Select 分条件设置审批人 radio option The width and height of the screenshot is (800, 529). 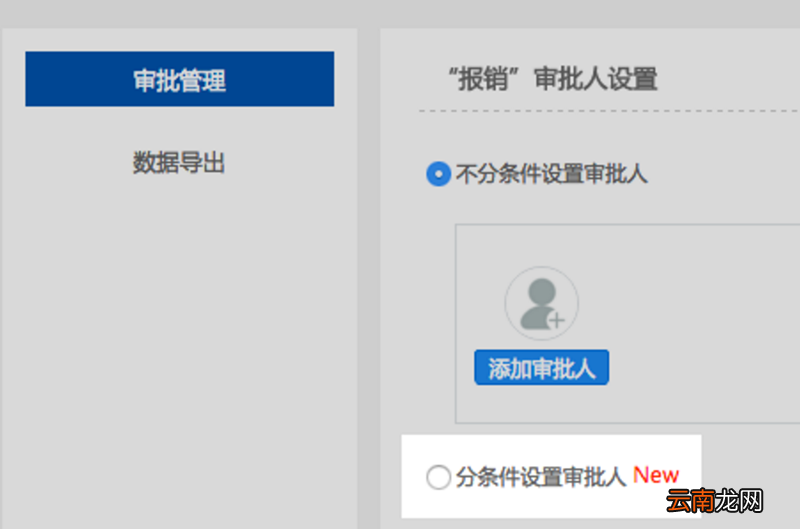(x=438, y=477)
